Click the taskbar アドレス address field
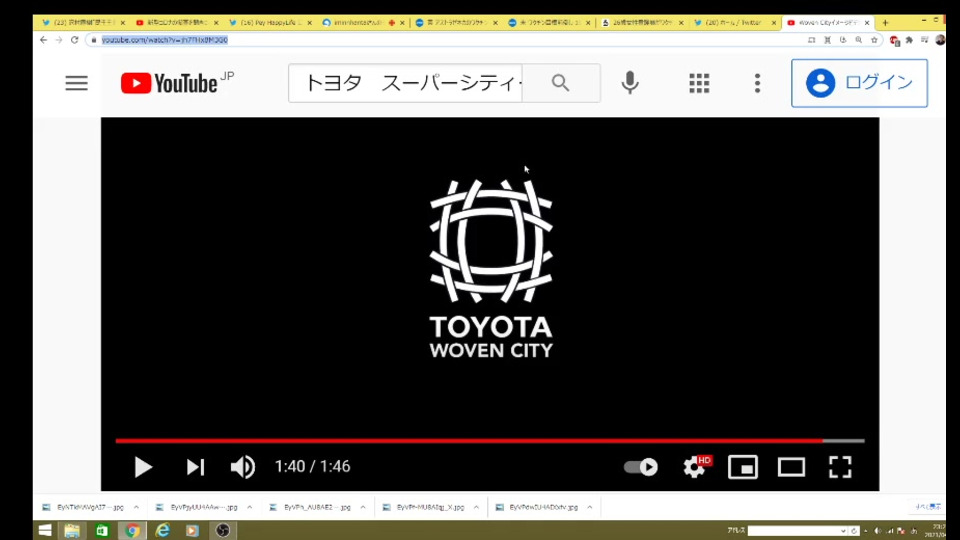 coord(793,531)
